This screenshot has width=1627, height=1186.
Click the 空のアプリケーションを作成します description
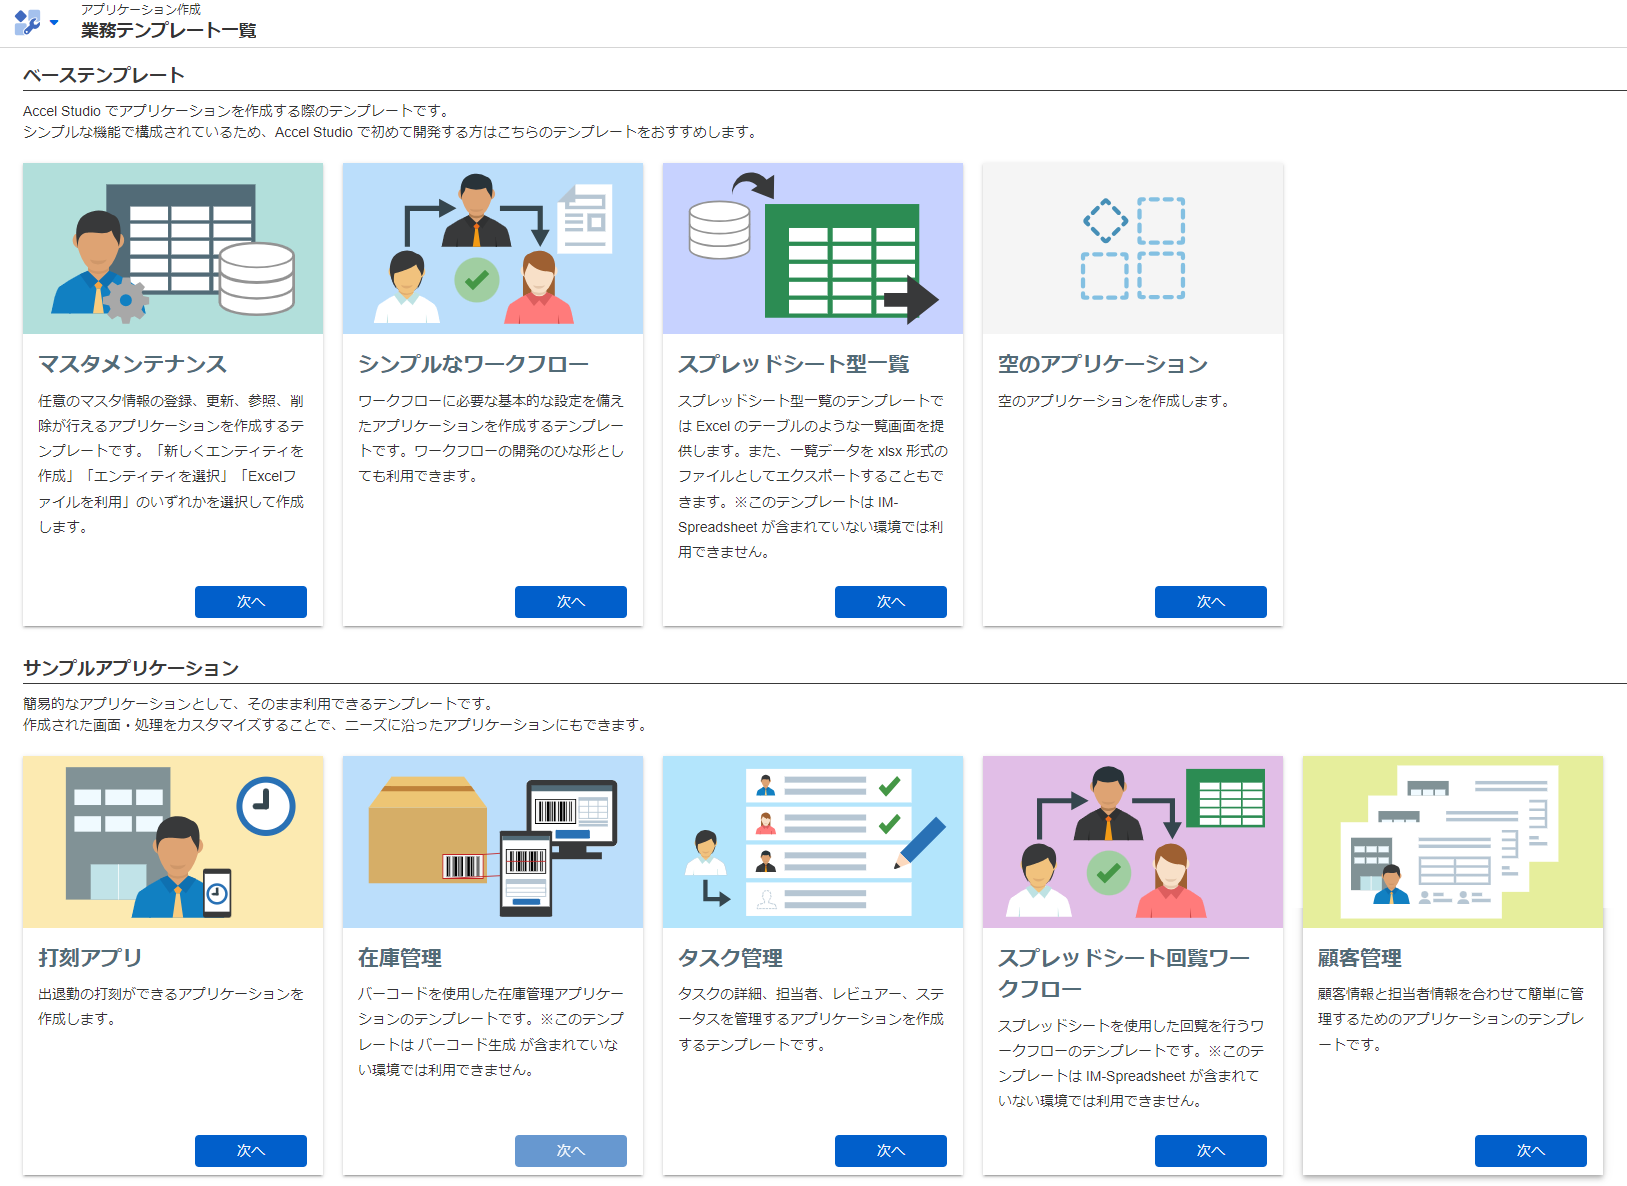(x=1114, y=401)
